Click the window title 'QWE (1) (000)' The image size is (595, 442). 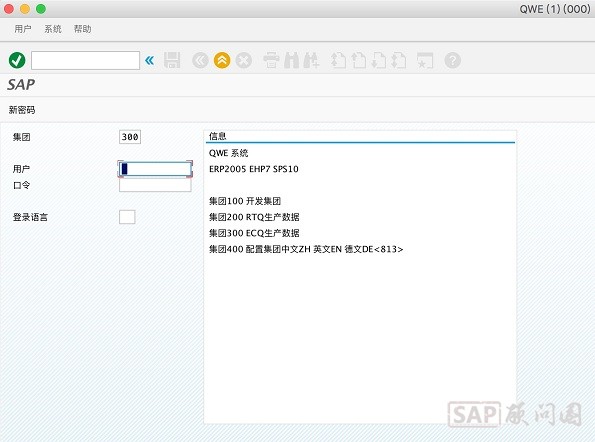(555, 9)
